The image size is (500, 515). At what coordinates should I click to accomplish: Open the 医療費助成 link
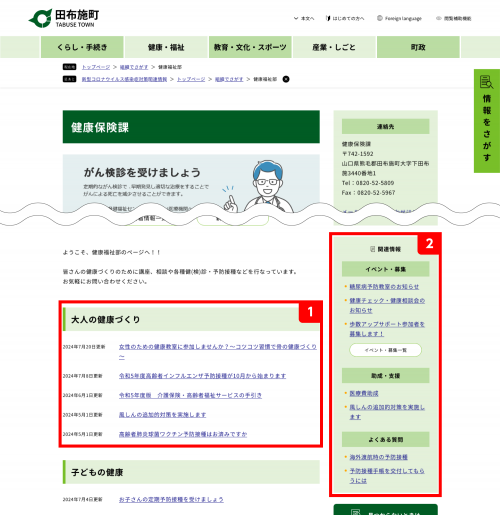(x=364, y=393)
